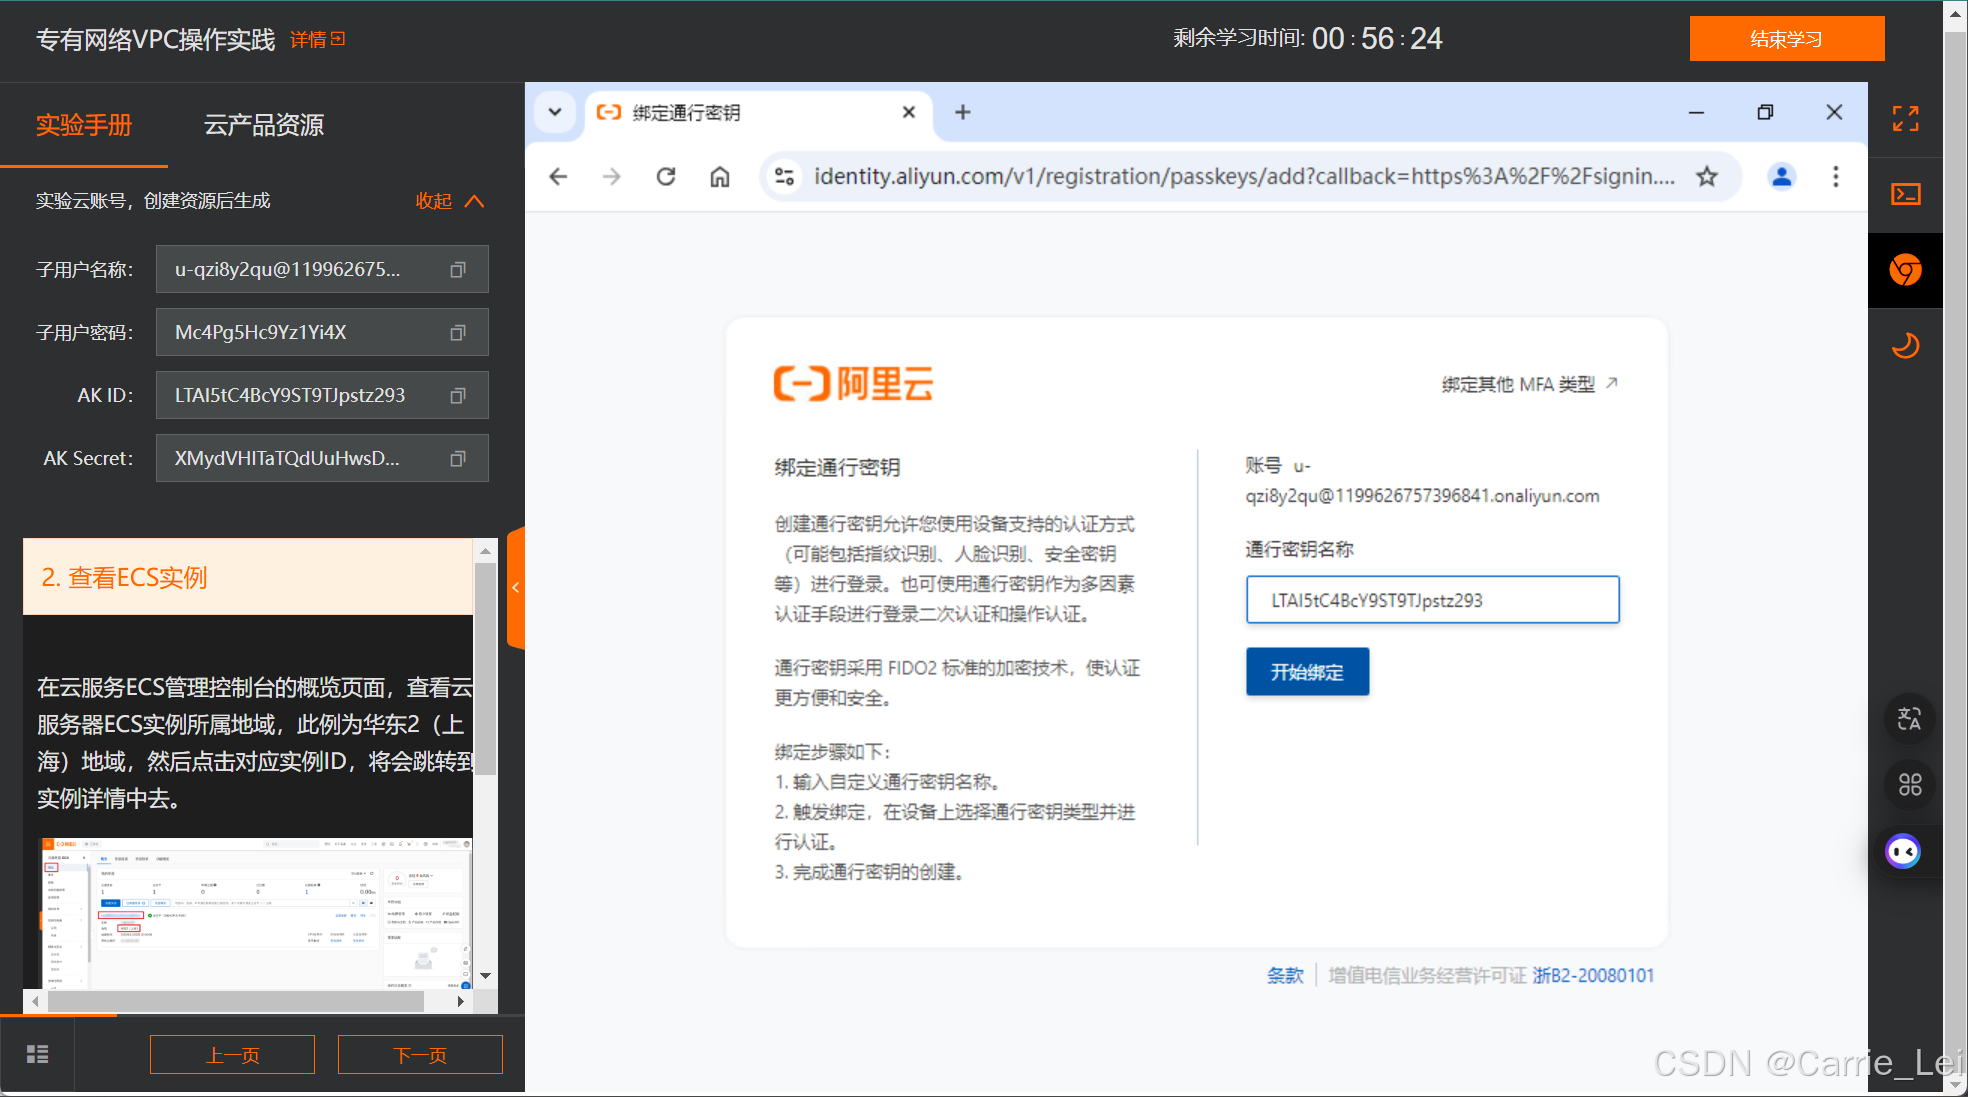The height and width of the screenshot is (1097, 1968).
Task: Focus the 通行密钥名称 input field
Action: [1433, 600]
